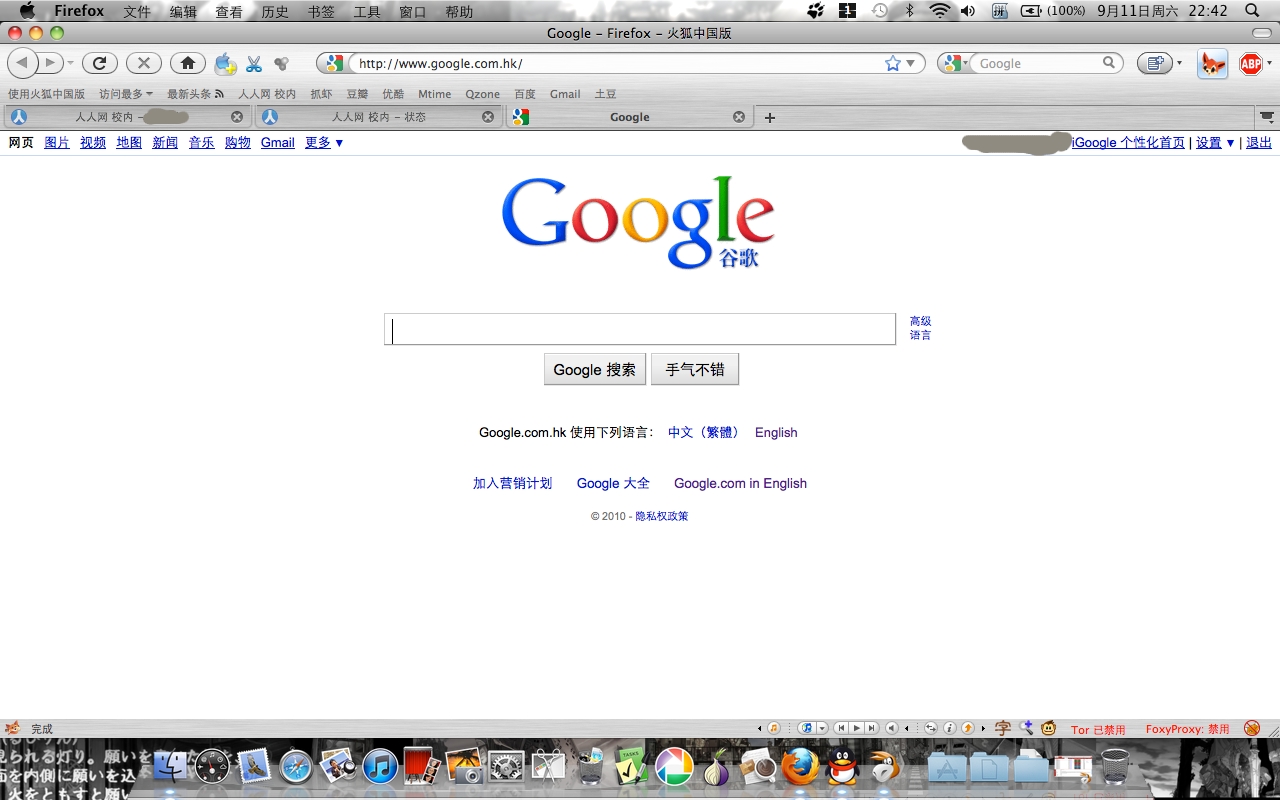Click the Firefox toolbar Google search field
Viewport: 1280px width, 800px height.
pos(1038,63)
